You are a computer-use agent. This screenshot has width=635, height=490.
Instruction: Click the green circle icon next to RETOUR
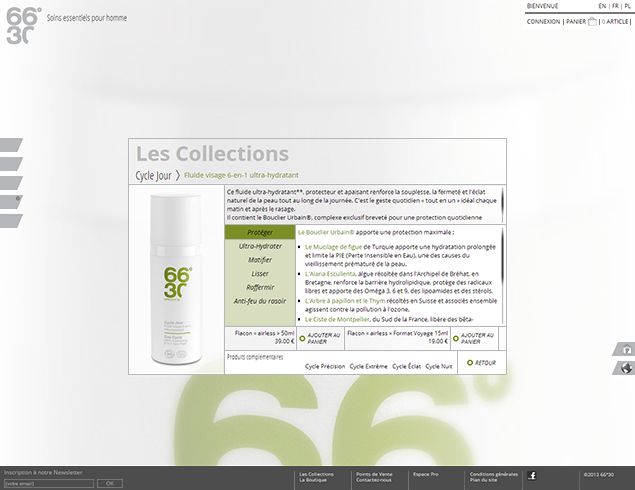pos(470,363)
